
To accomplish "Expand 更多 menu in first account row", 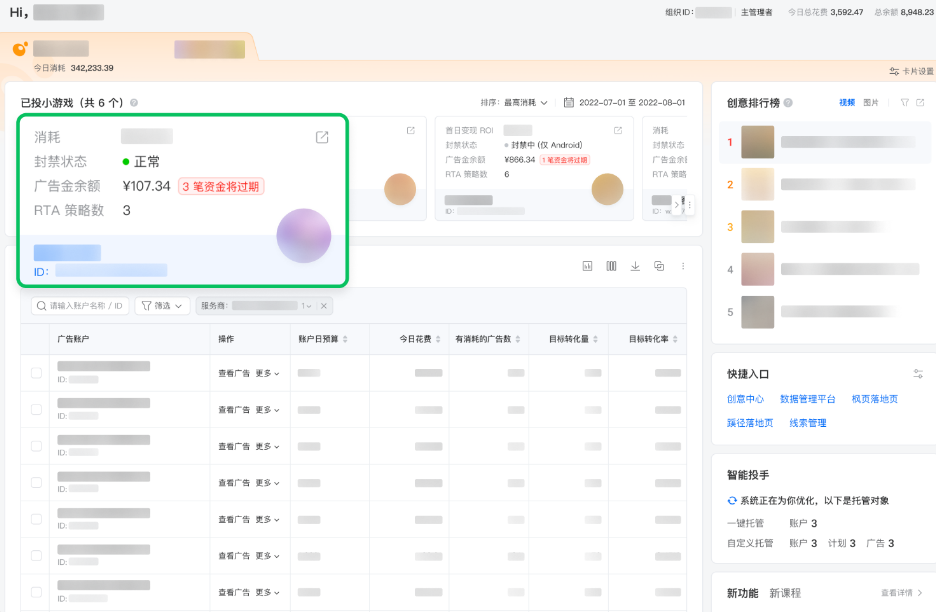I will 267,373.
